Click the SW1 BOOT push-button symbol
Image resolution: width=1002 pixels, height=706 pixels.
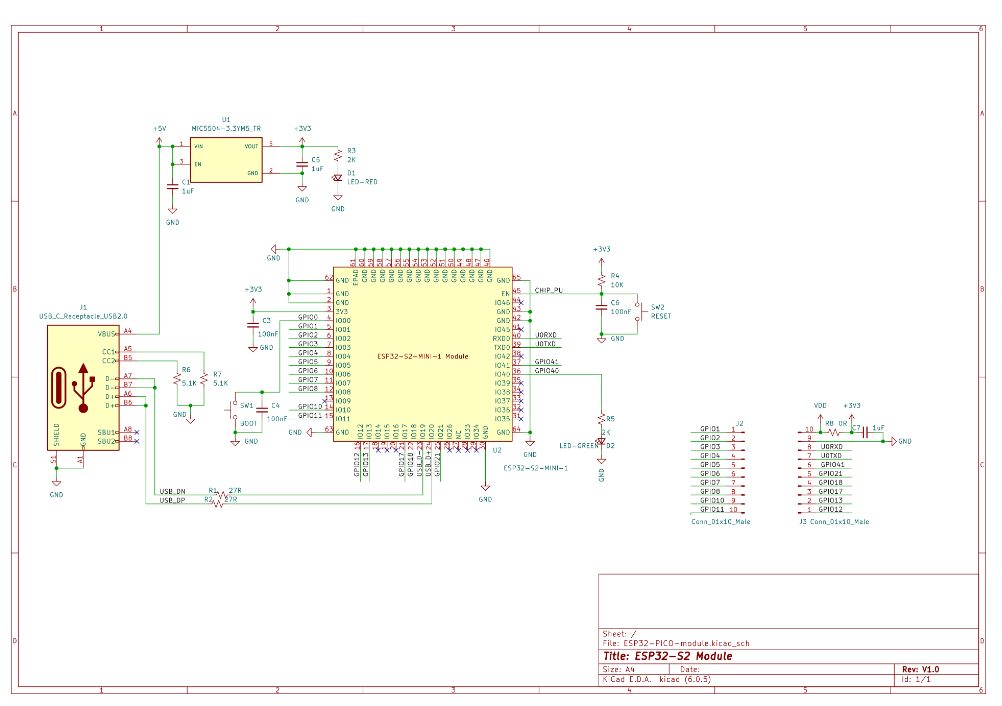[x=233, y=410]
